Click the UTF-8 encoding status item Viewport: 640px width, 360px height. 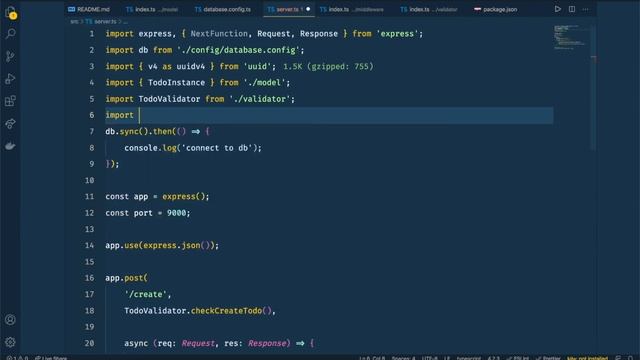pos(429,358)
